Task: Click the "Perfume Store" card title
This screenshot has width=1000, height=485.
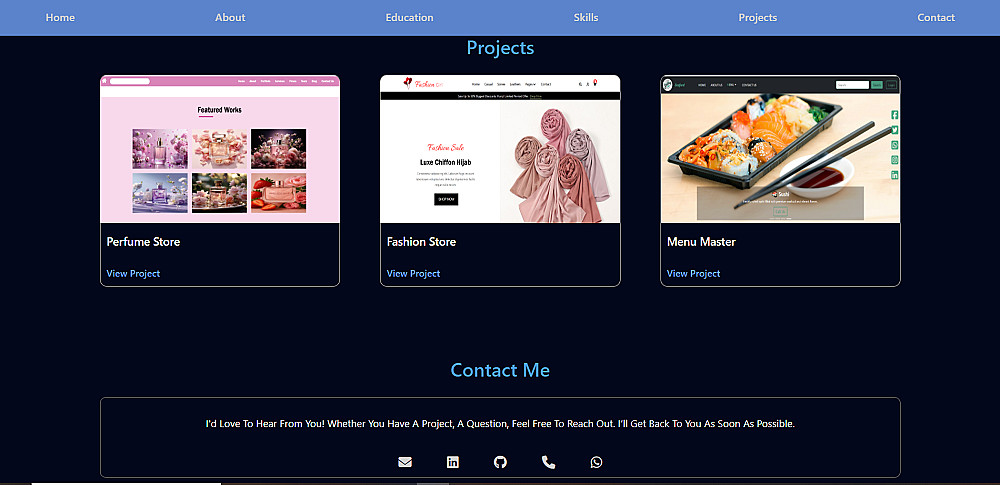Action: click(143, 242)
